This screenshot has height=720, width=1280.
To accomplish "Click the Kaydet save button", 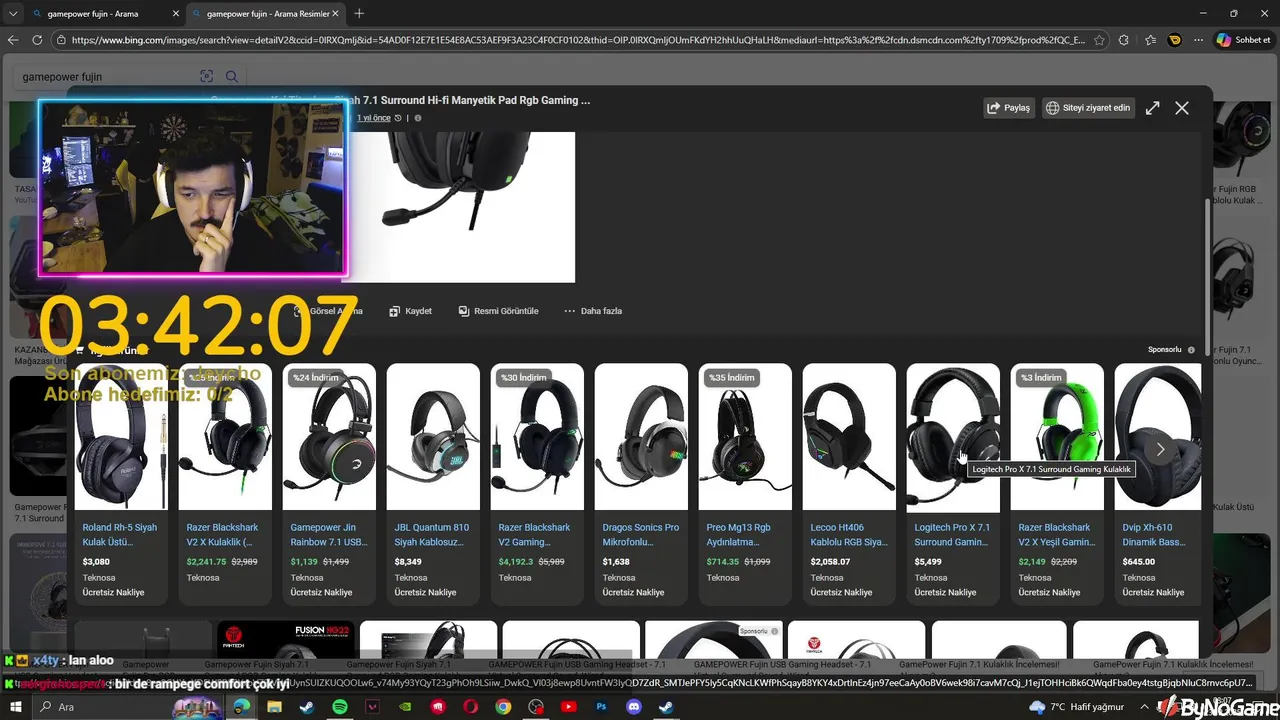I will coord(411,311).
